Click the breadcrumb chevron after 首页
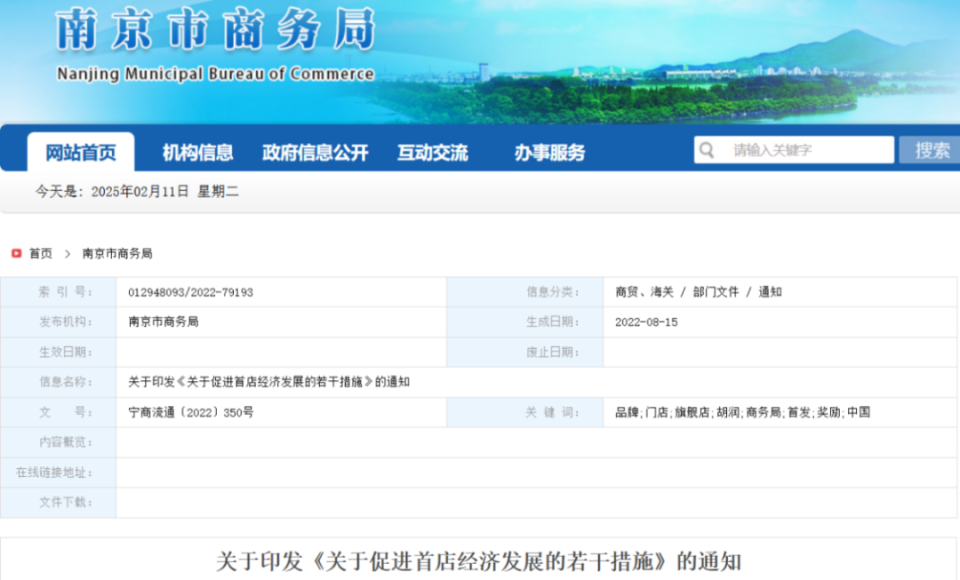The width and height of the screenshot is (960, 580). pos(67,254)
